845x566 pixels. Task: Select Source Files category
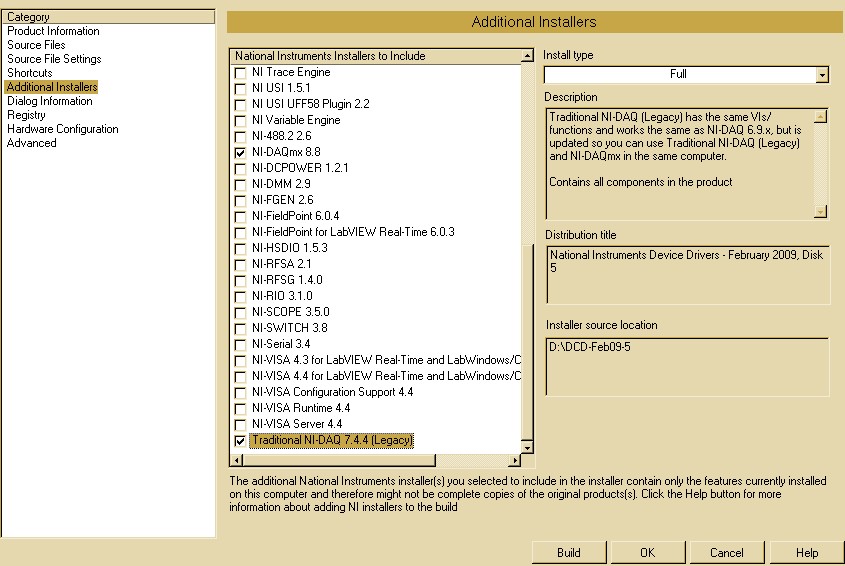click(36, 45)
